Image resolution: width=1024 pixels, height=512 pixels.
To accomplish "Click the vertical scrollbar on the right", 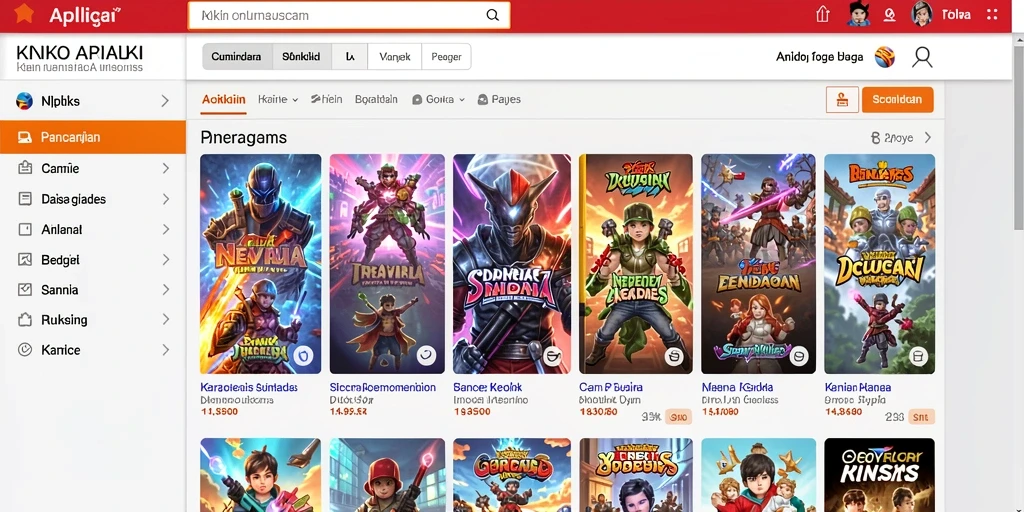I will (x=1018, y=131).
